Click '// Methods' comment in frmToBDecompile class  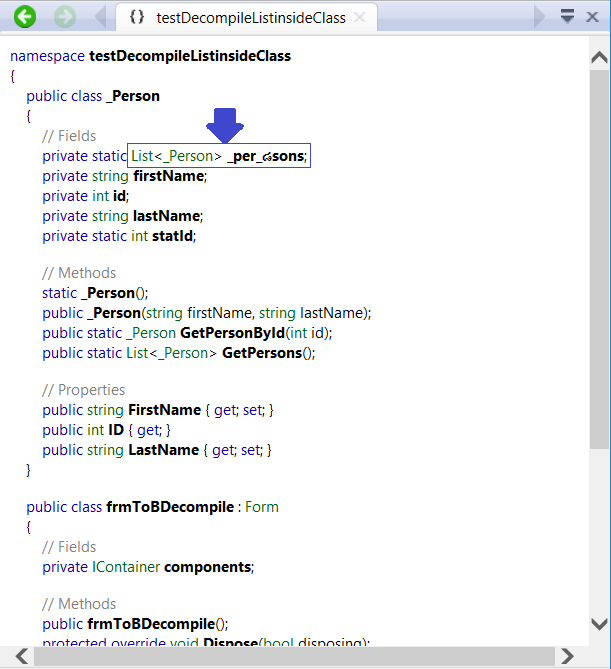[x=79, y=605]
